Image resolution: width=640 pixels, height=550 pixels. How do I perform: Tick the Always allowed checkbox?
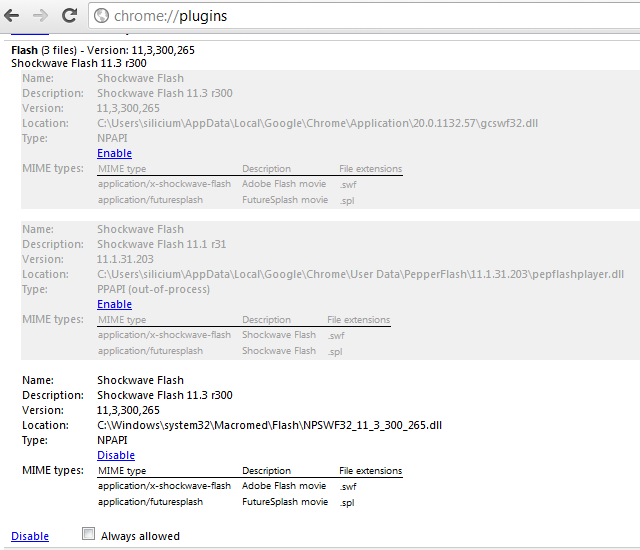[x=88, y=534]
